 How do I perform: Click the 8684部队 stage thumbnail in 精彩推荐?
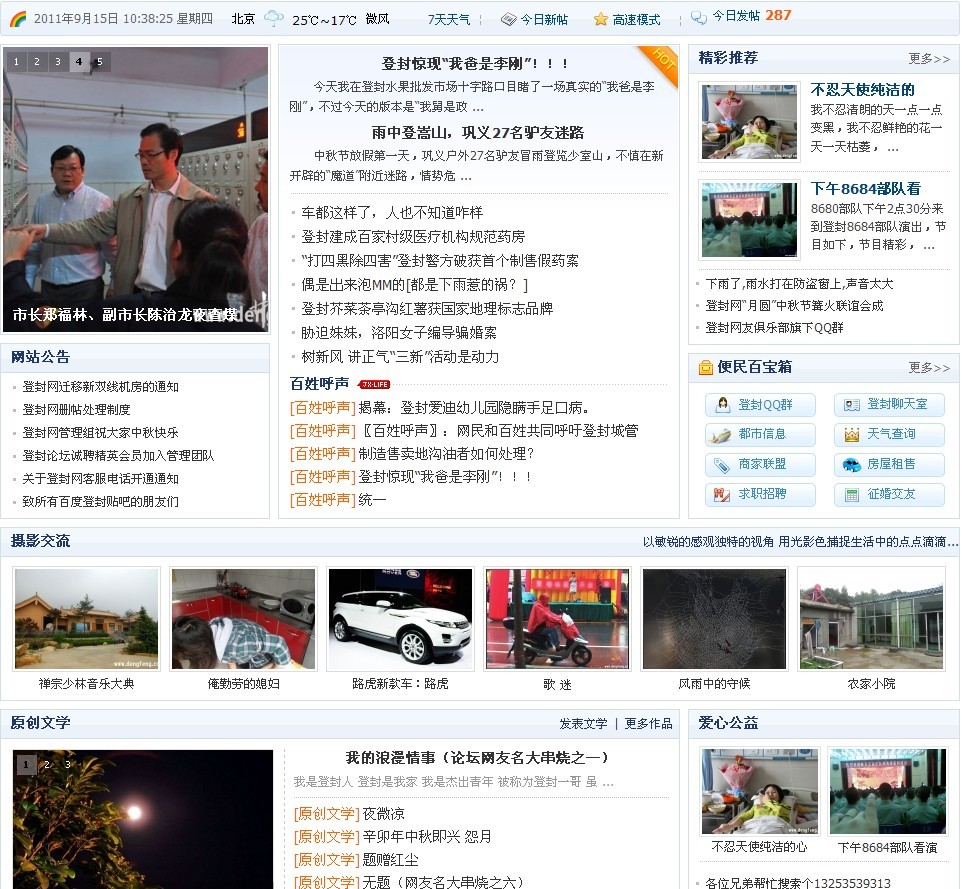(x=750, y=220)
